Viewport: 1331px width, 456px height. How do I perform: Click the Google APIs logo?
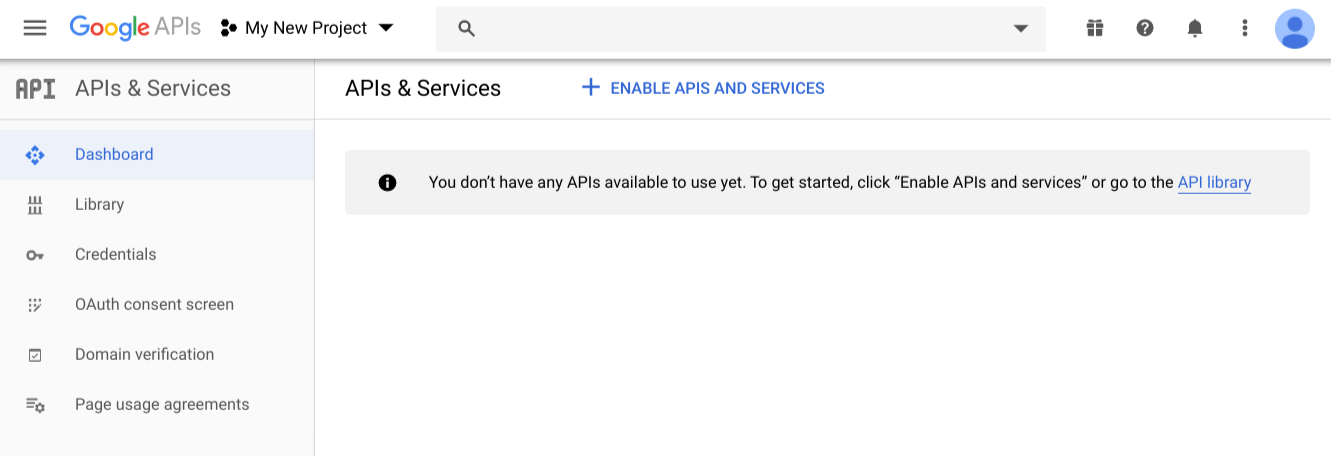pyautogui.click(x=135, y=28)
